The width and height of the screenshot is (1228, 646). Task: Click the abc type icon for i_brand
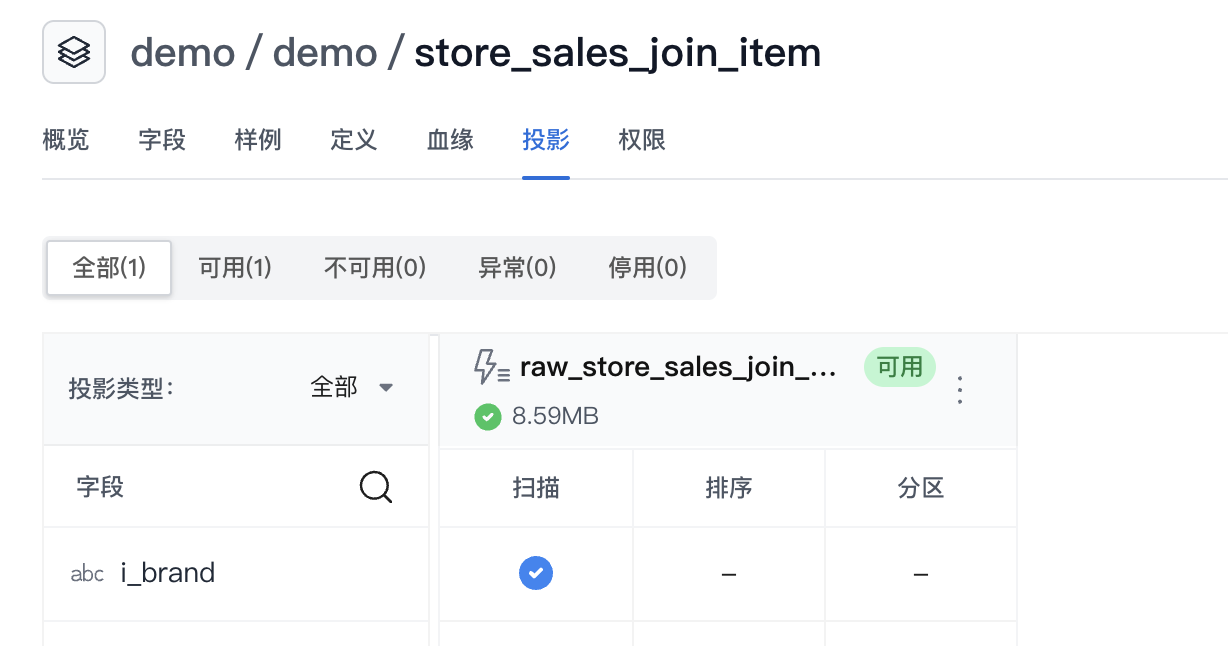(87, 574)
